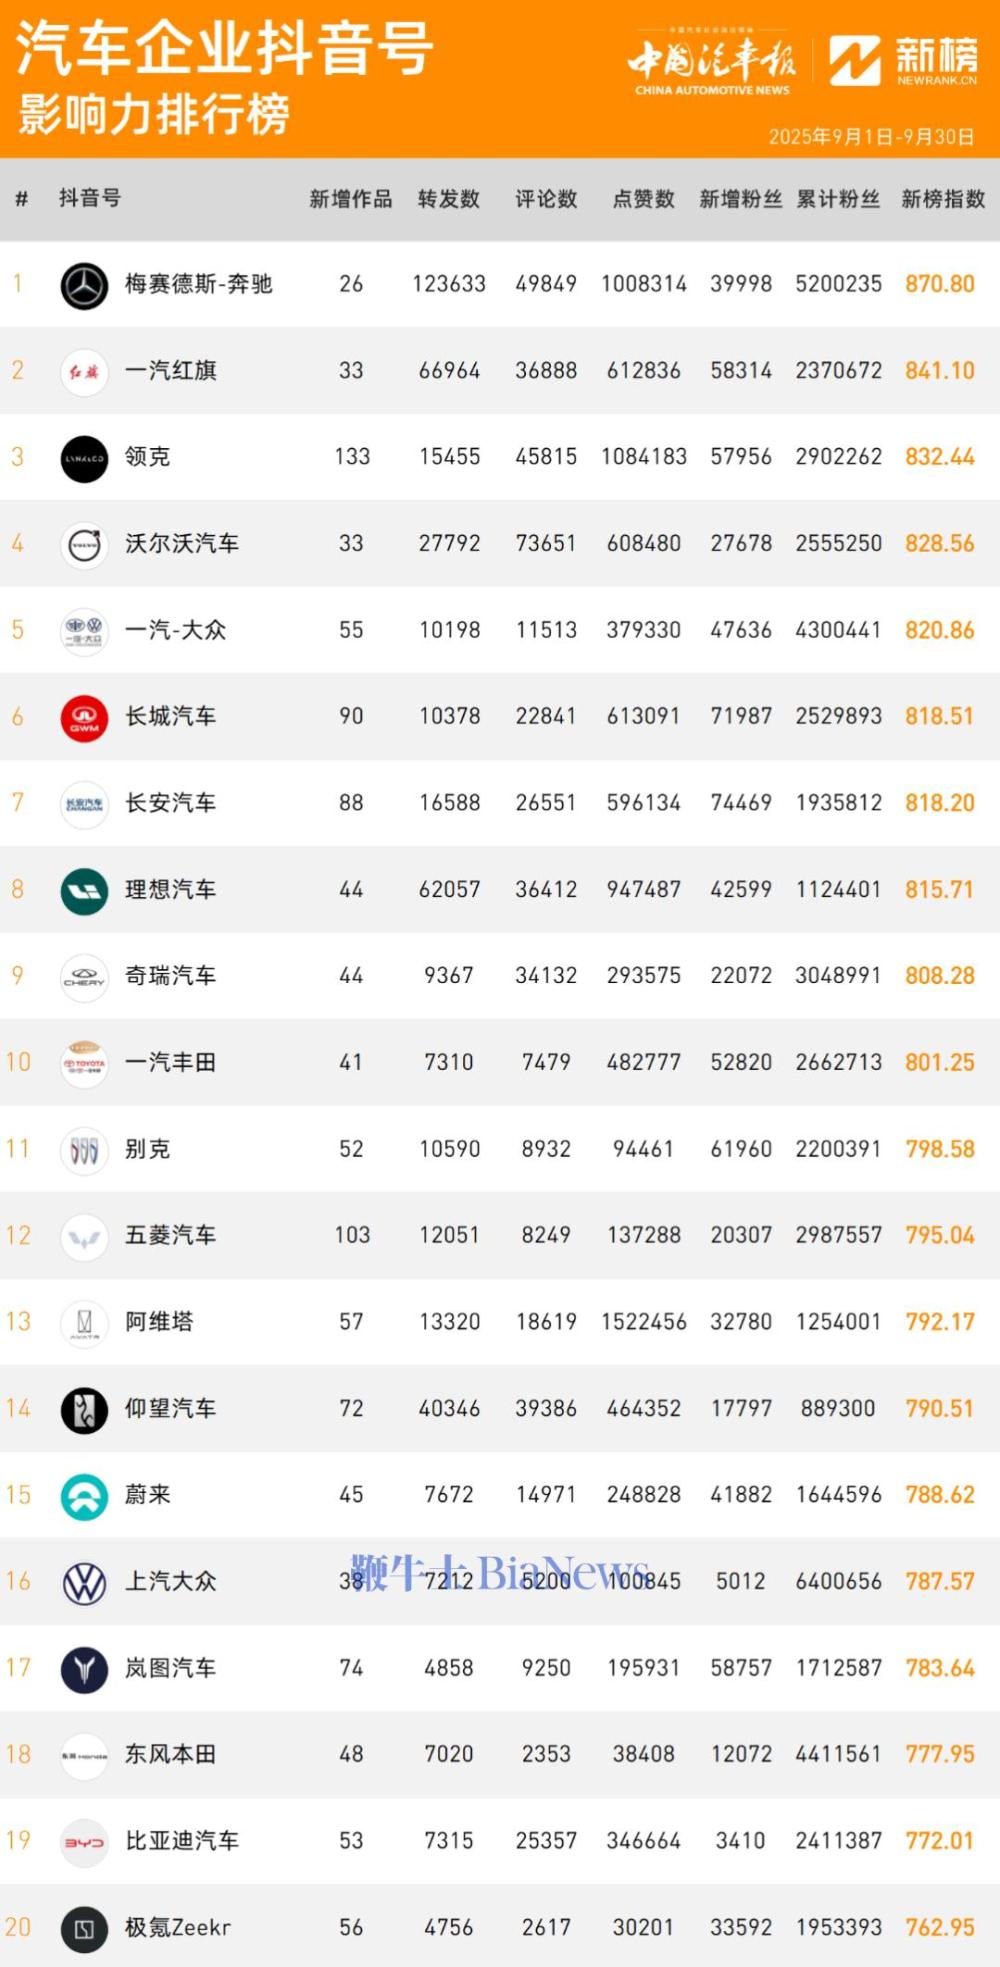
Task: Click the Avatr 阿维塔 logo
Action: click(84, 1324)
